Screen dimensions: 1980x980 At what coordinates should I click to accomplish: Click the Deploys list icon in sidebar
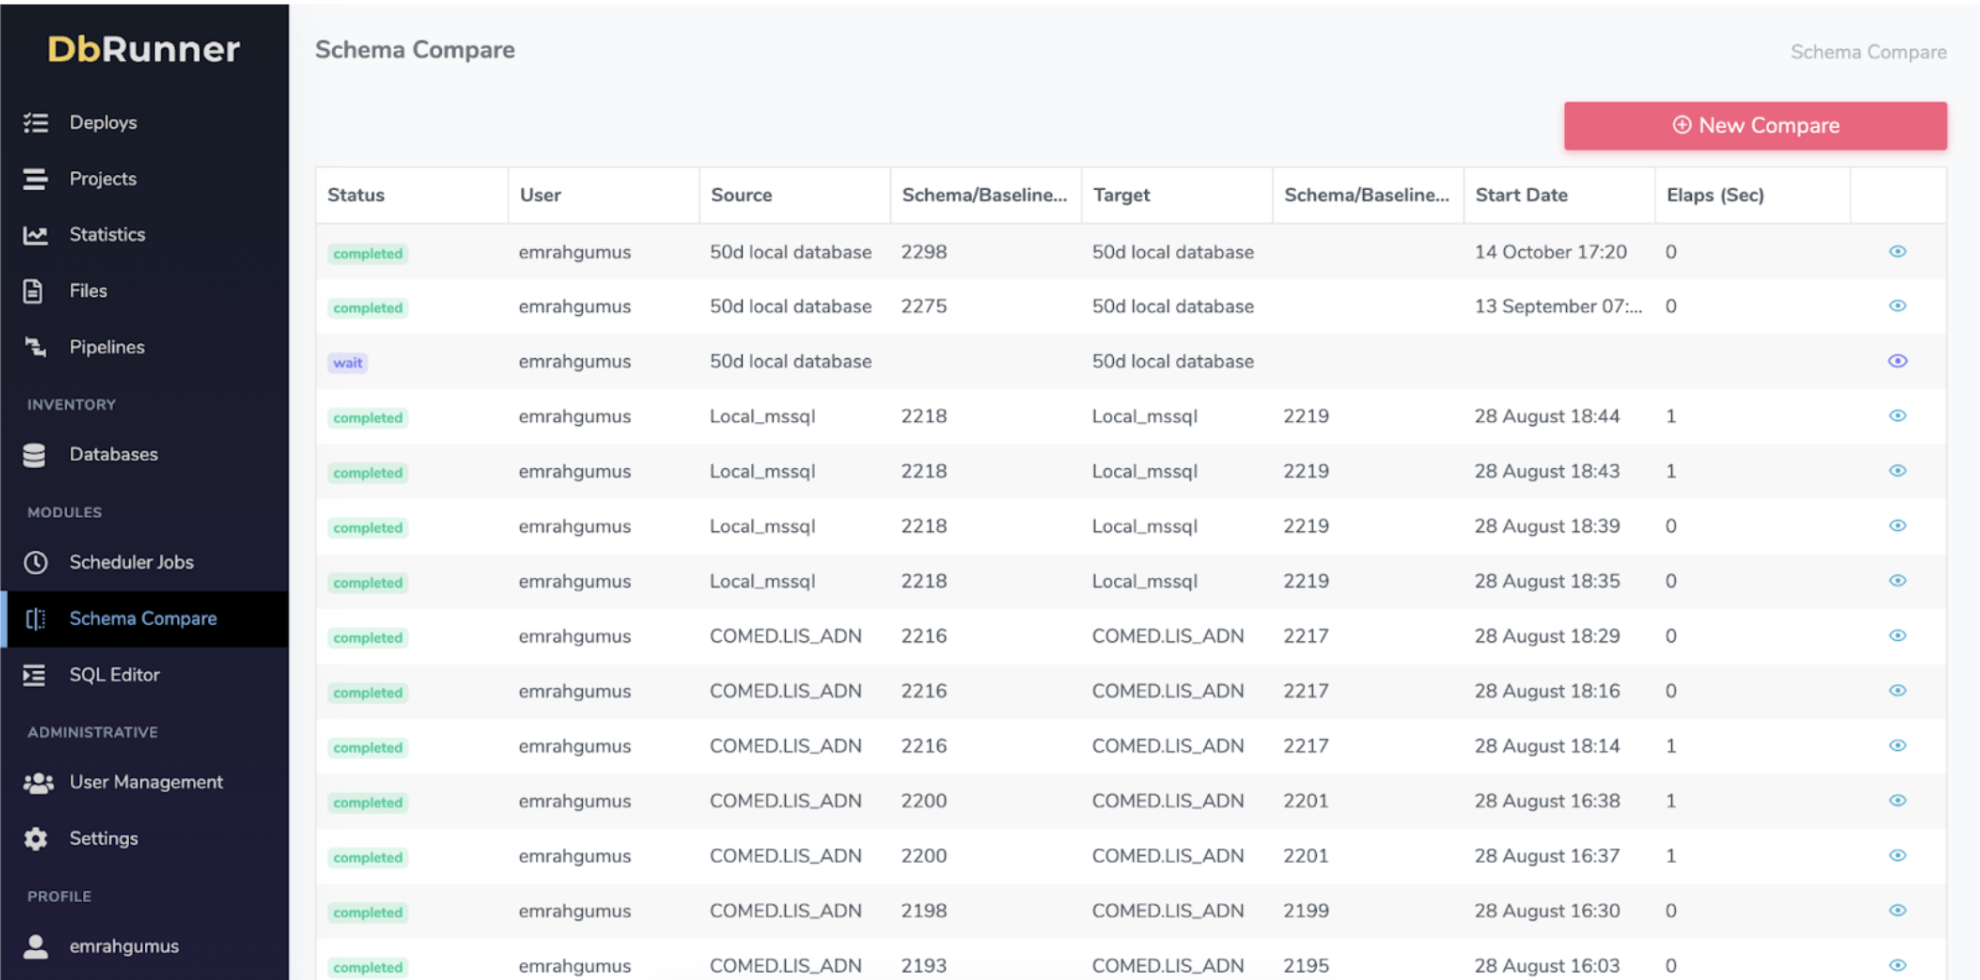point(36,123)
